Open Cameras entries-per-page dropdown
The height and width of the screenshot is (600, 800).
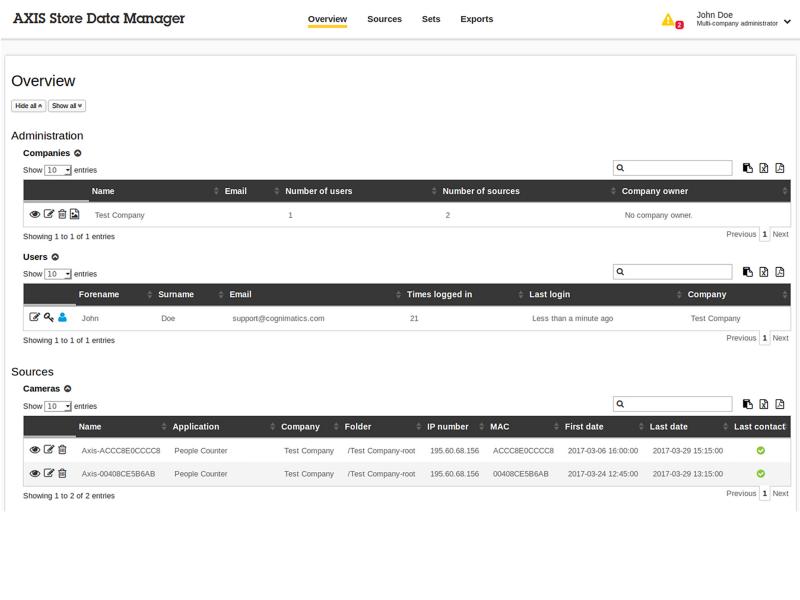point(58,406)
